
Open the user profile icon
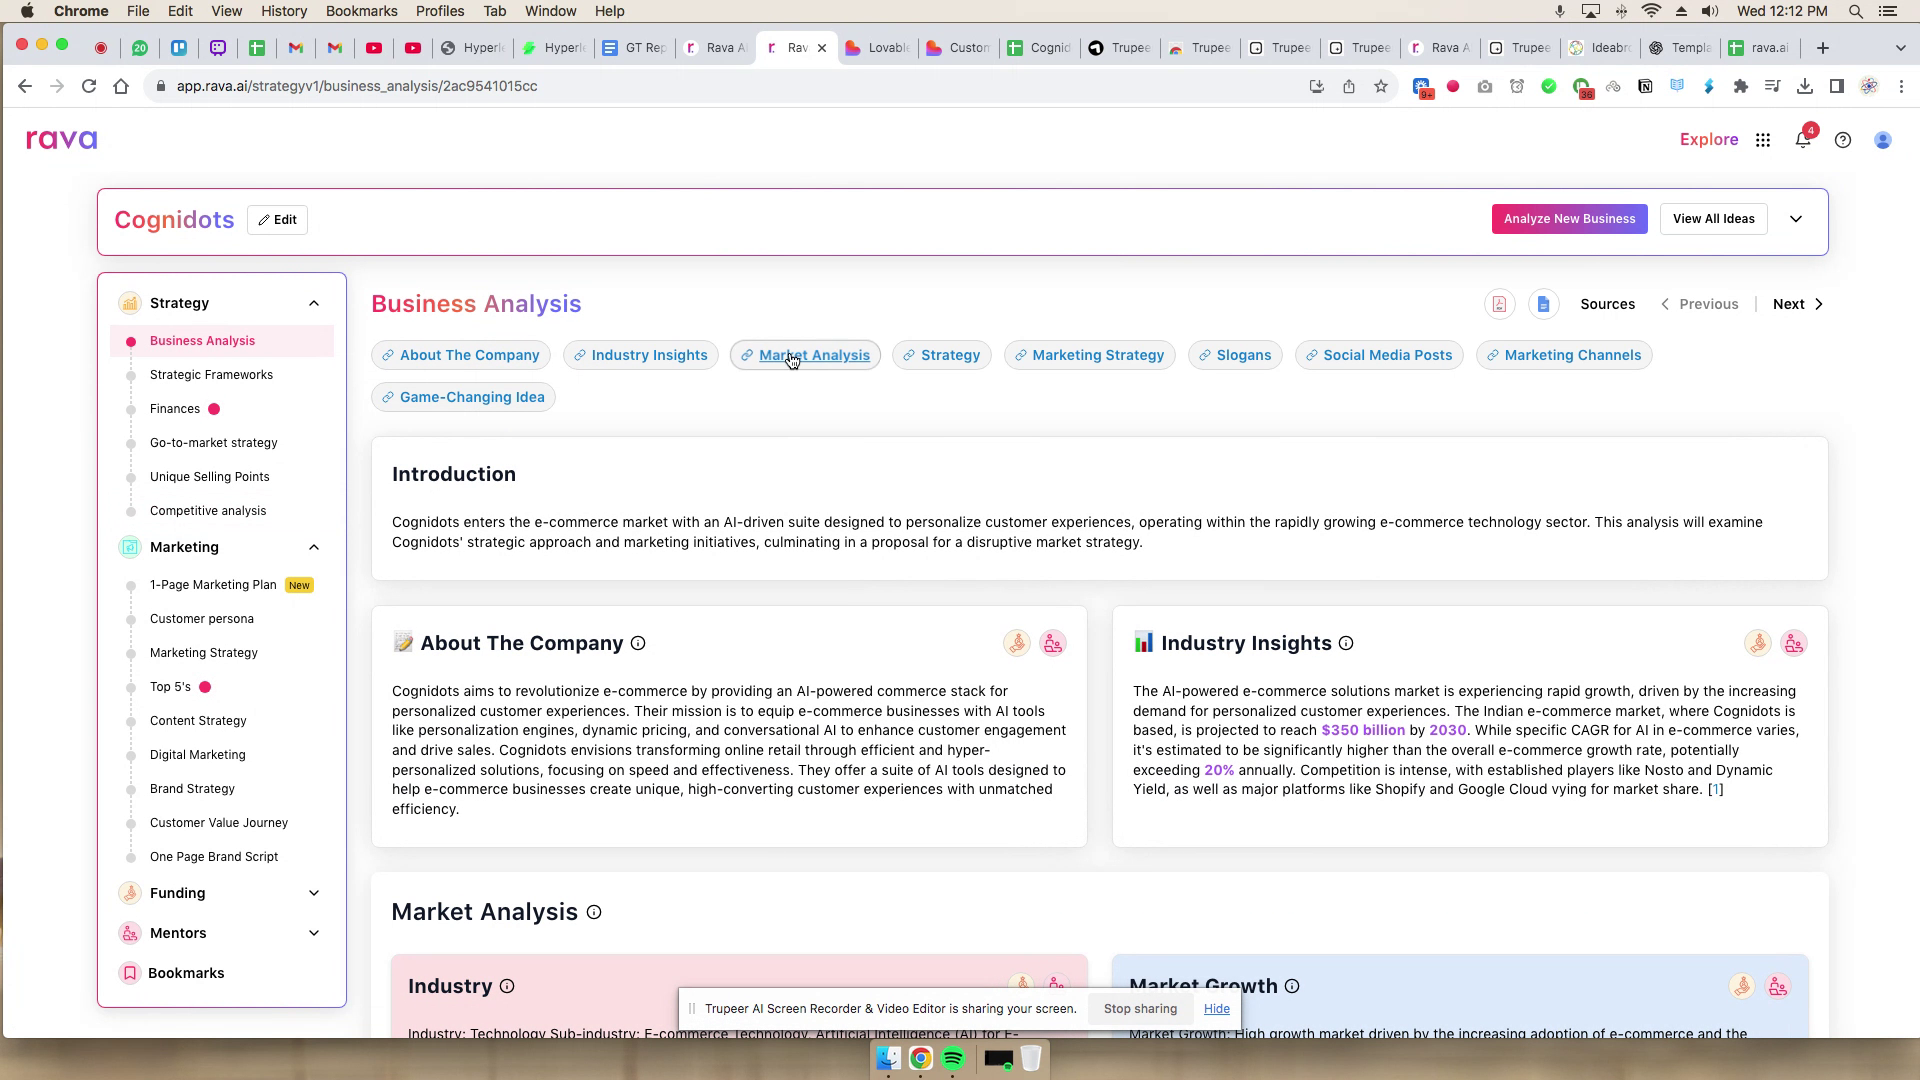(1883, 140)
